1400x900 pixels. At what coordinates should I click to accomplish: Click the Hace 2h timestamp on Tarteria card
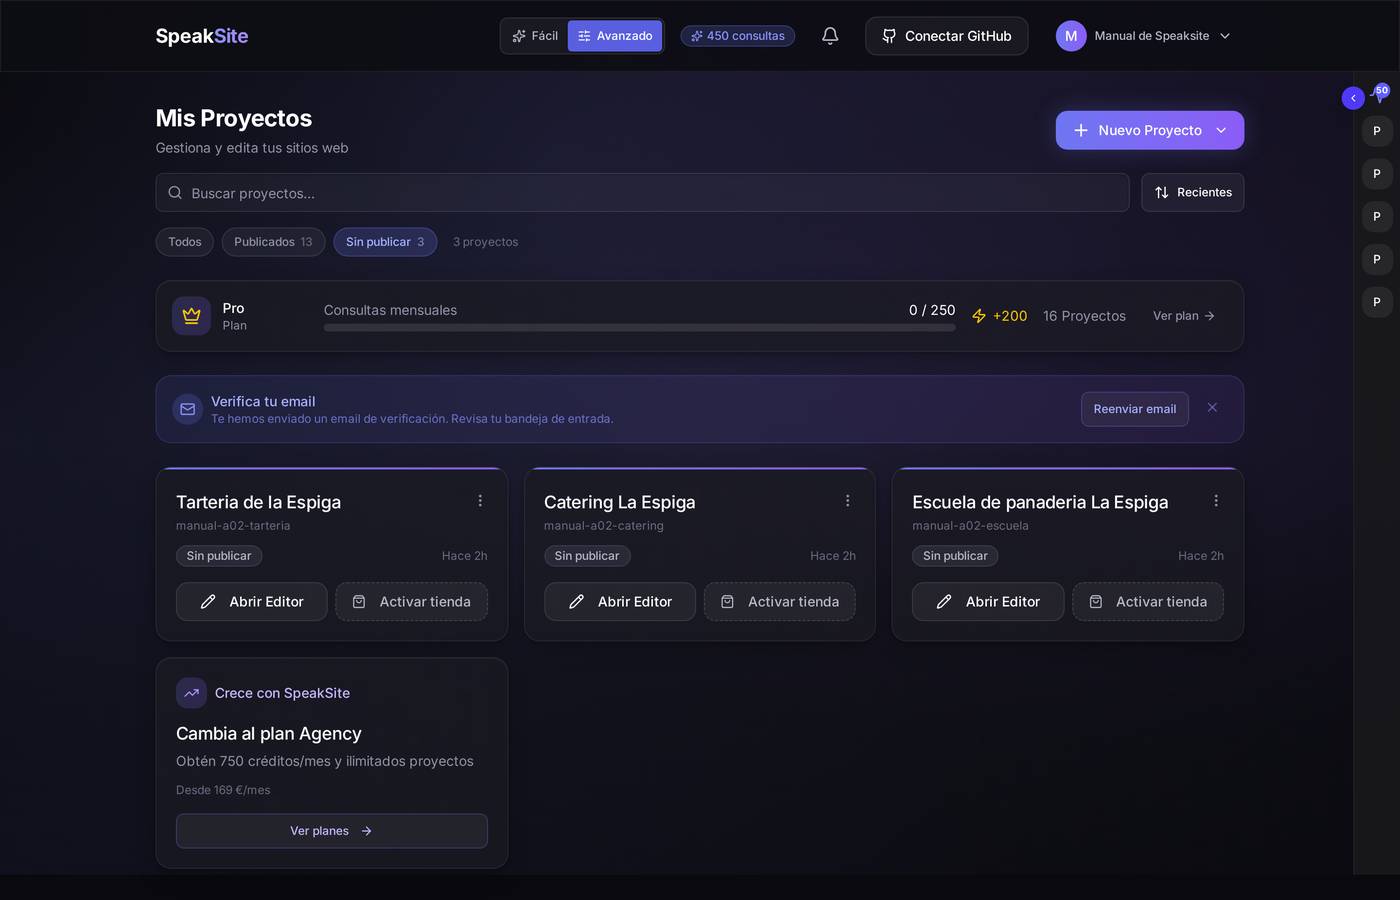(465, 556)
